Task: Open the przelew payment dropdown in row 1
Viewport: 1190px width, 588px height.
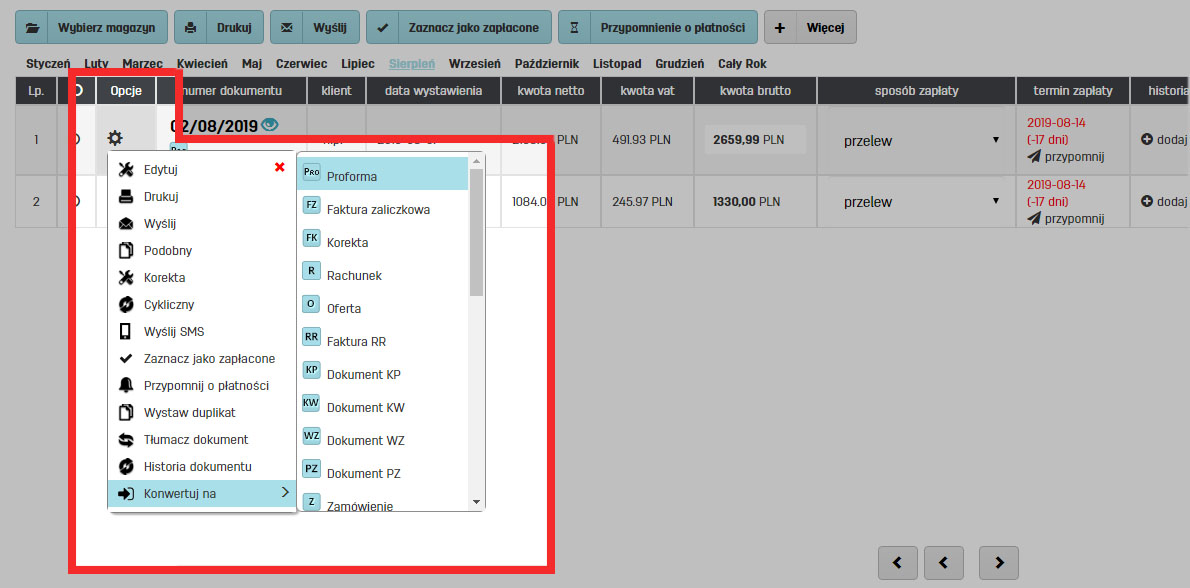Action: click(x=920, y=140)
